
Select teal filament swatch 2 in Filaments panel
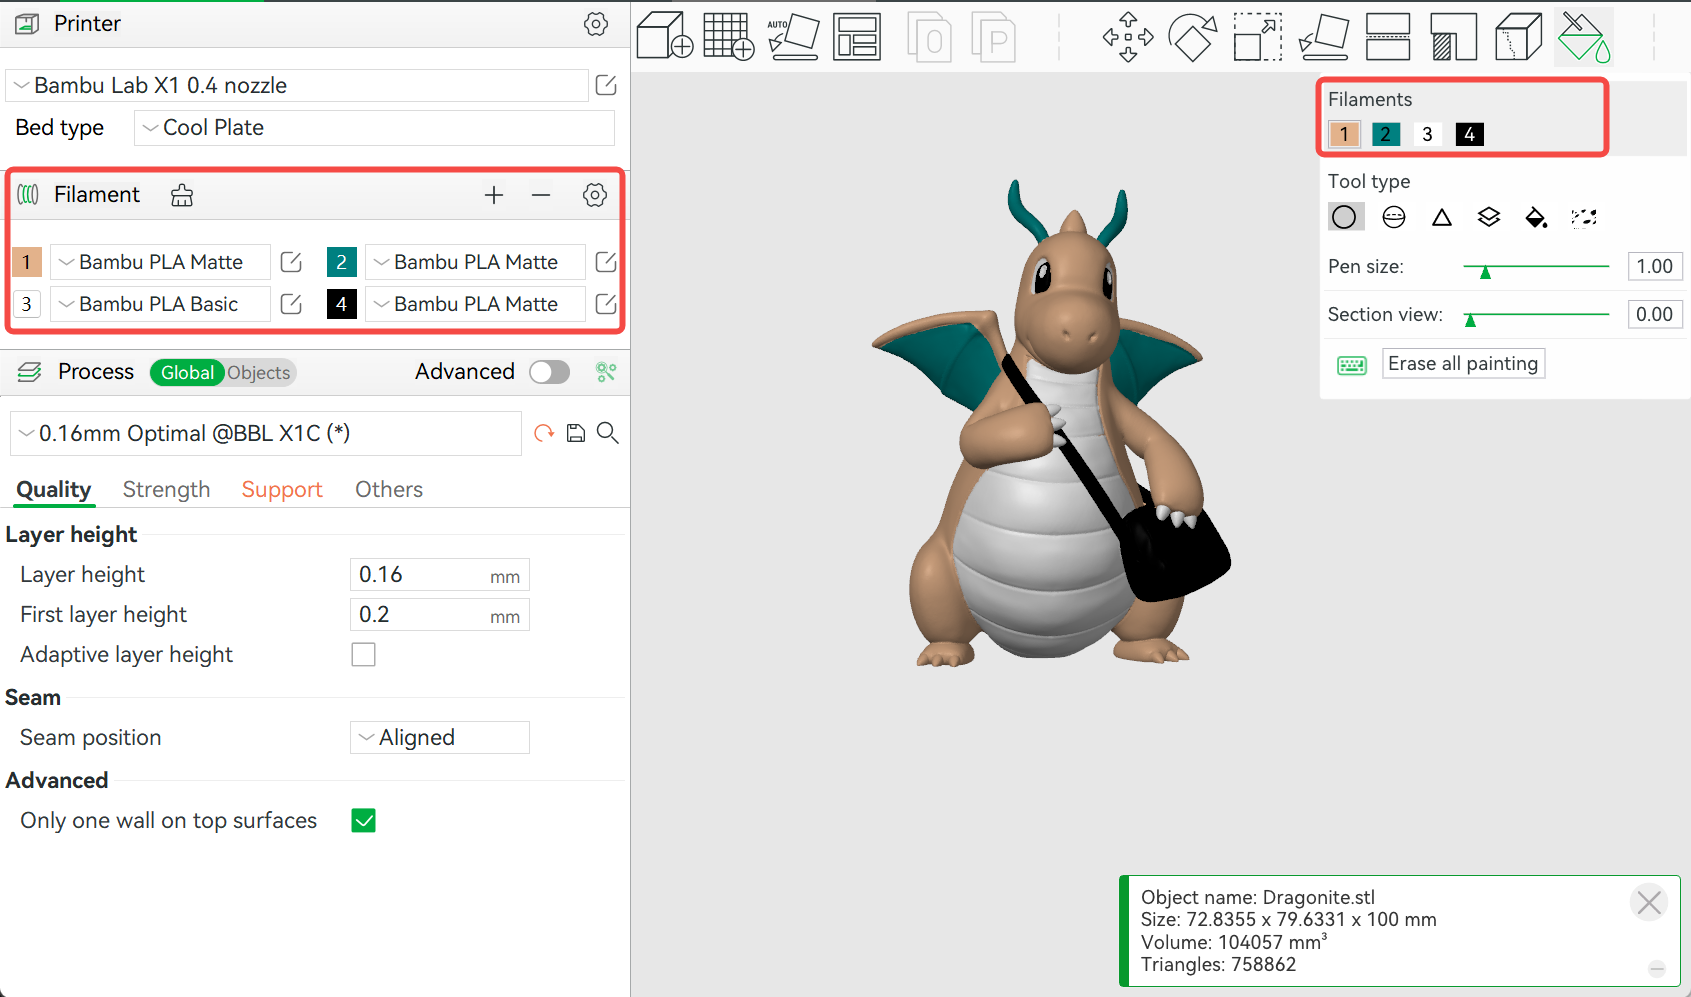1385,134
